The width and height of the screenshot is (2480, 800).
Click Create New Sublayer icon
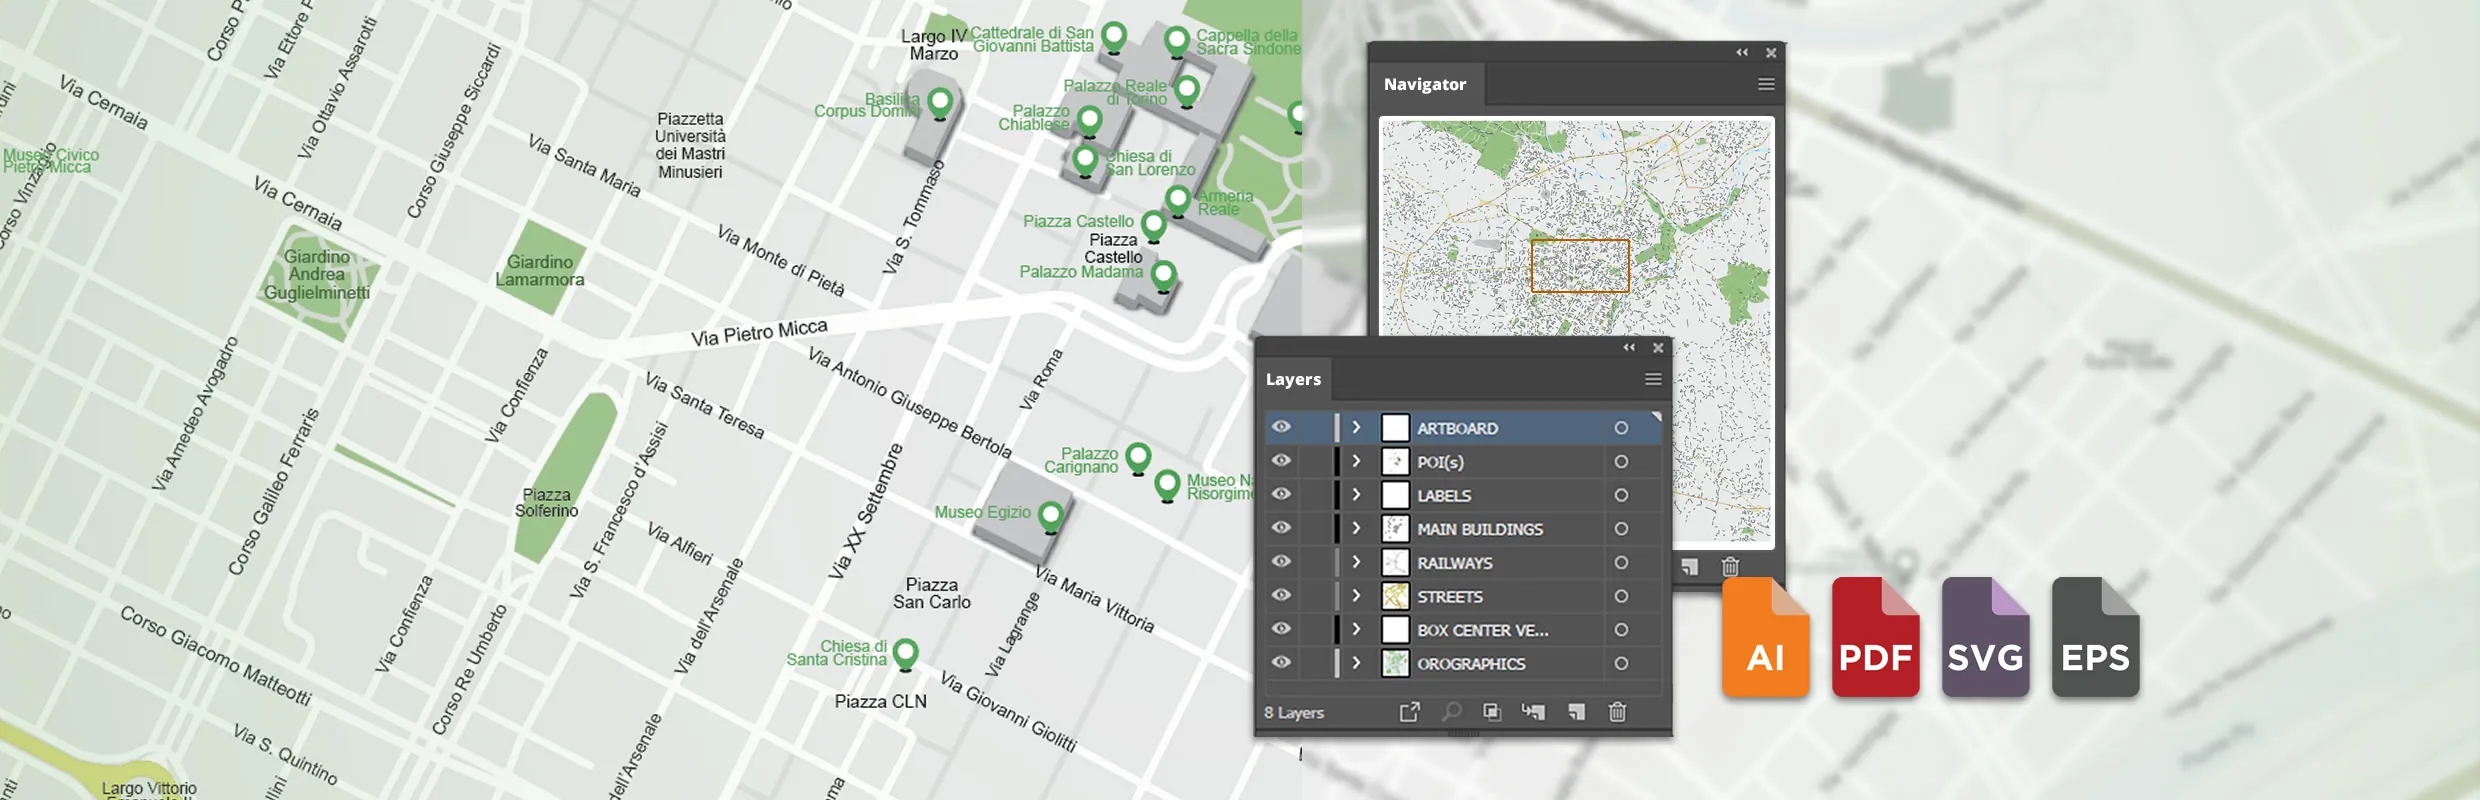(1533, 712)
